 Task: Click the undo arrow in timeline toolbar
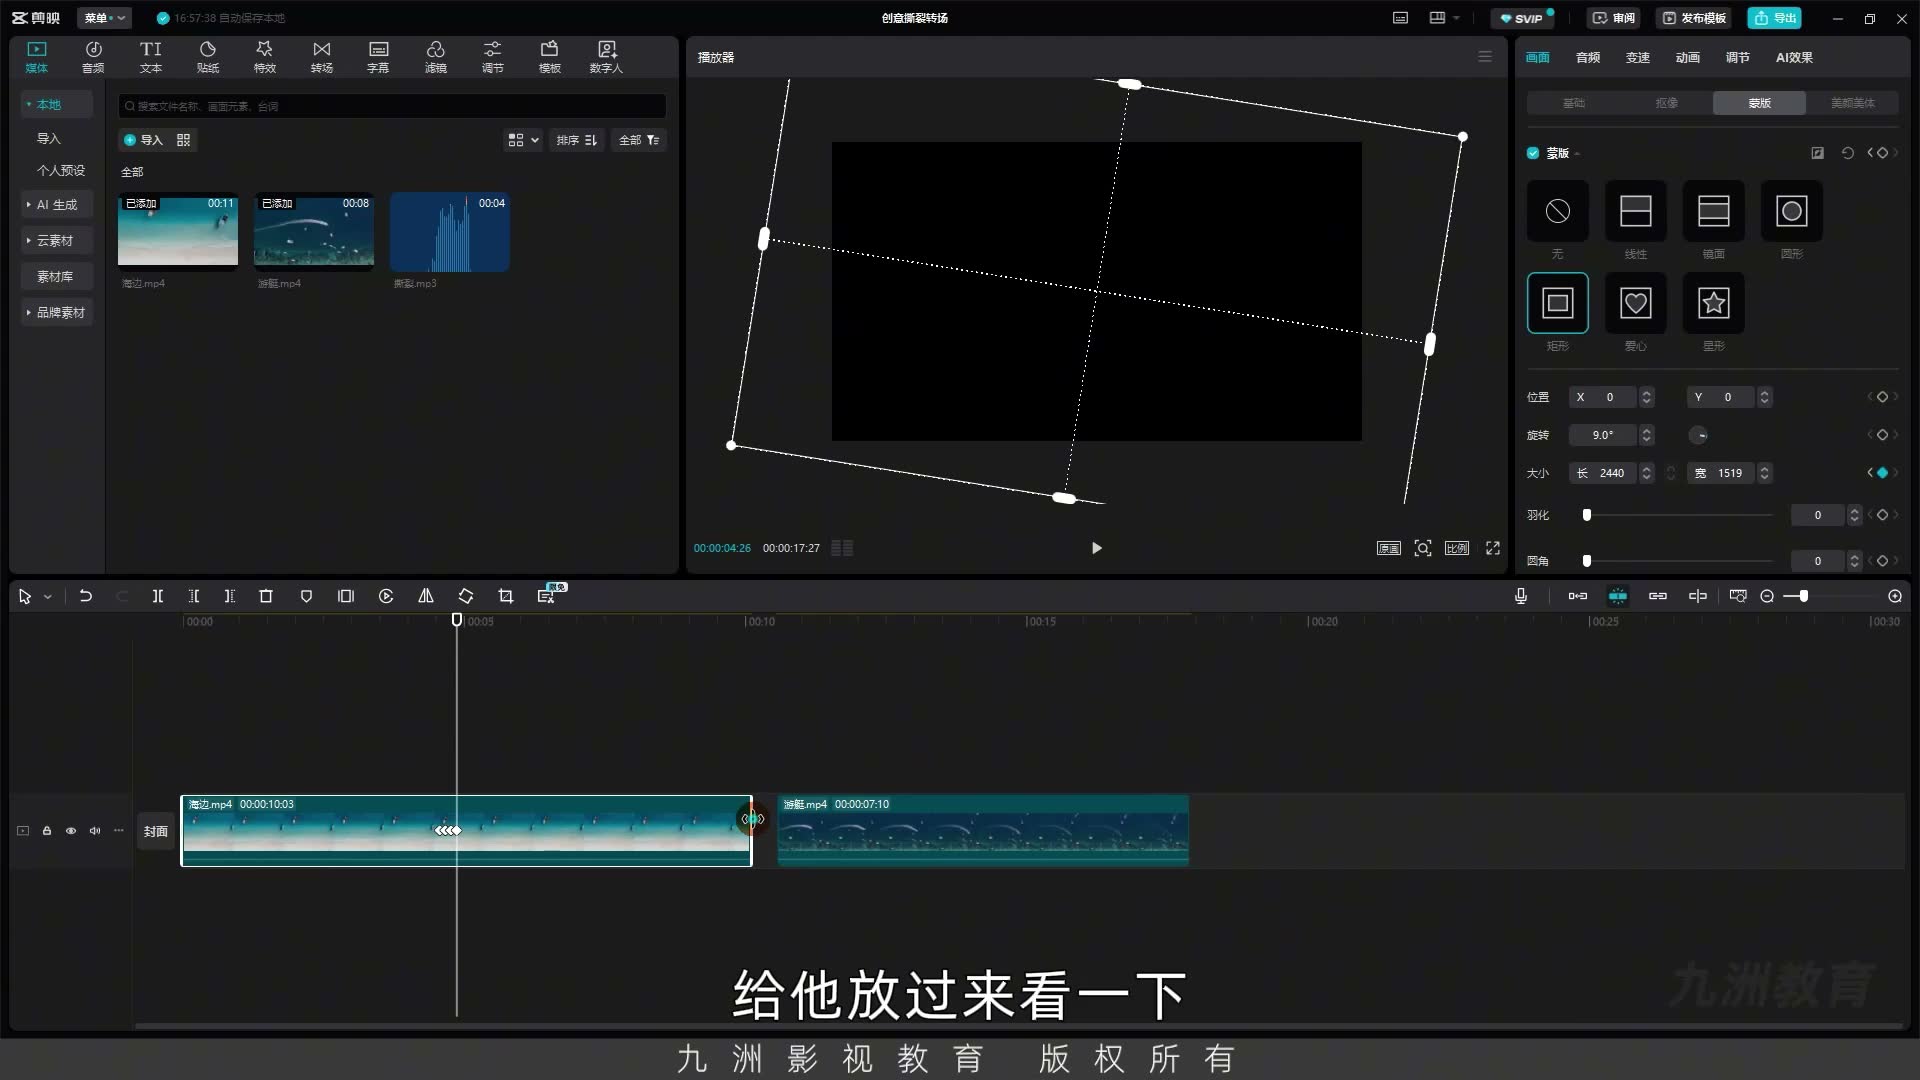pos(86,596)
